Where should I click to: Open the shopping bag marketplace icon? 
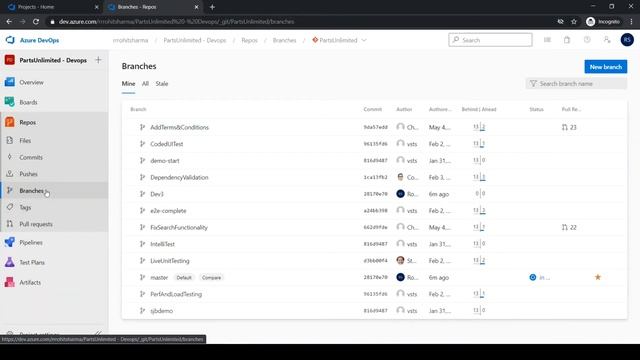point(567,40)
